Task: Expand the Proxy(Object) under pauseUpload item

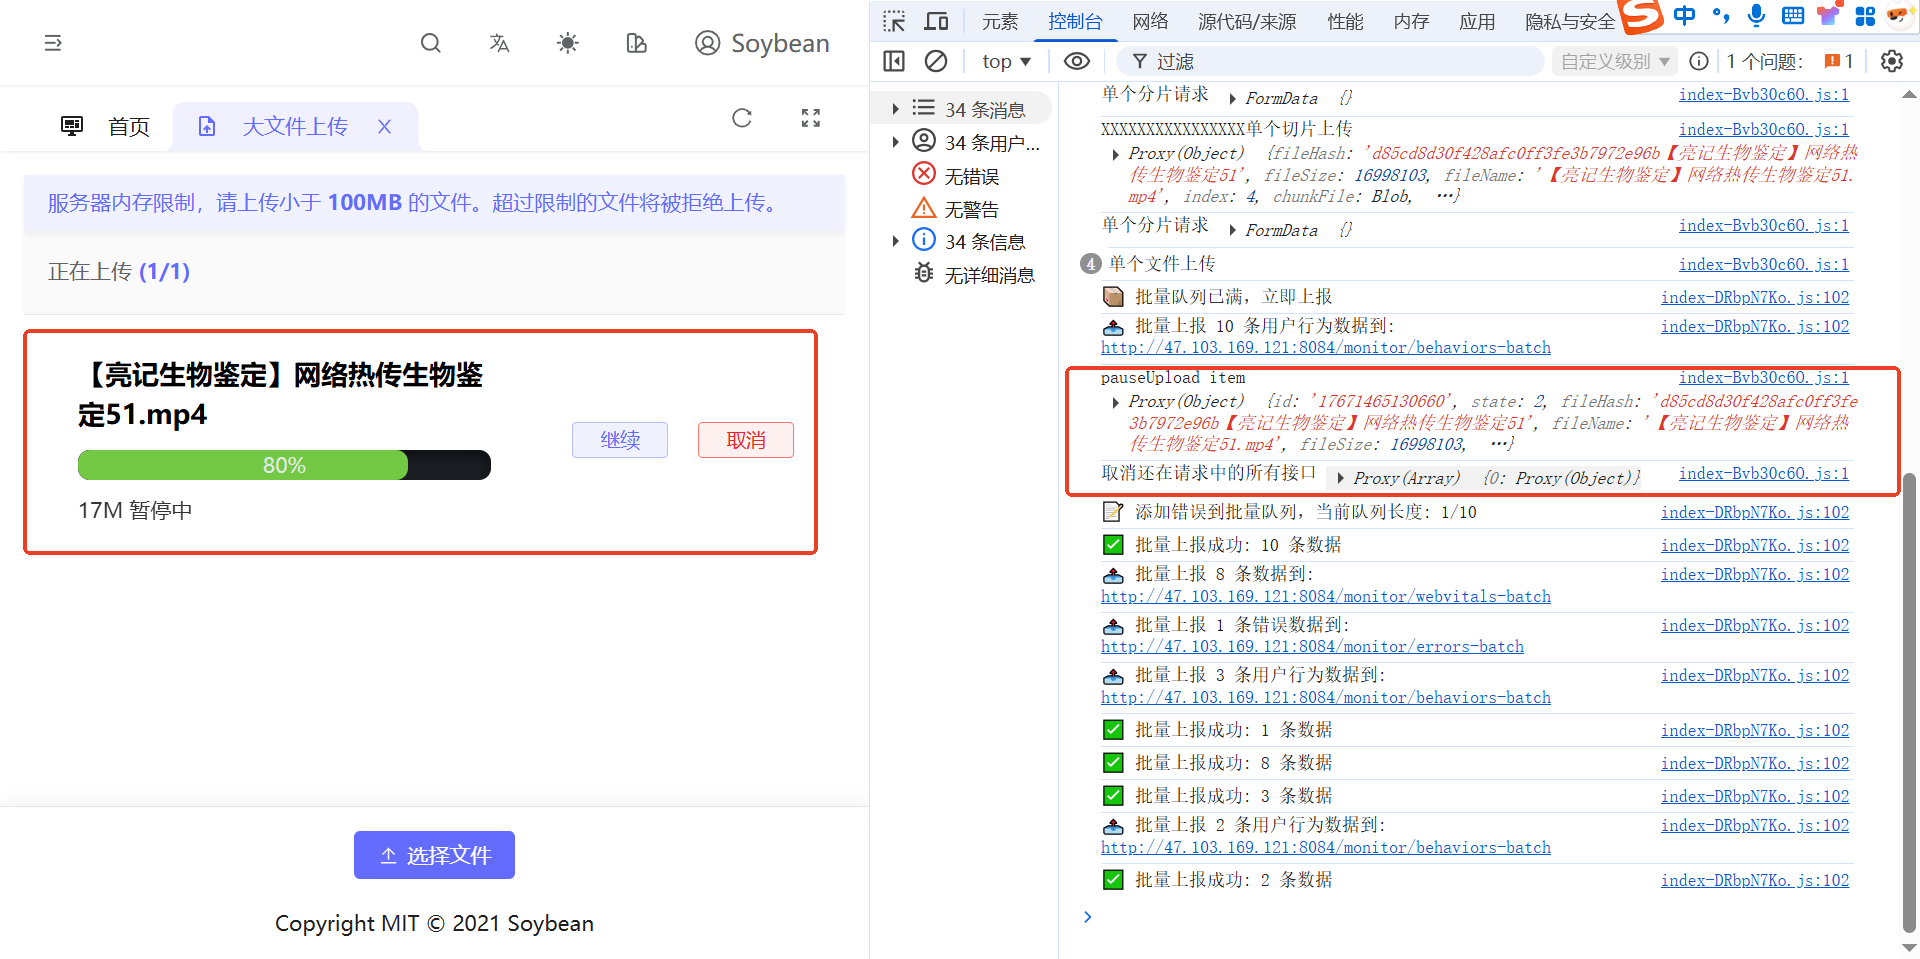Action: coord(1116,402)
